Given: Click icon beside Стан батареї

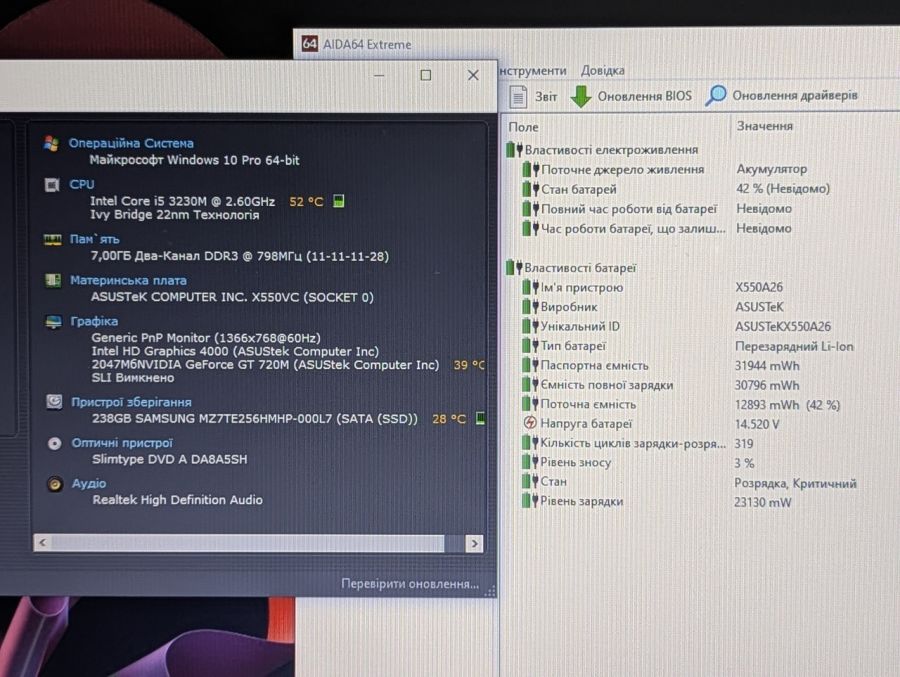Looking at the screenshot, I should tap(531, 189).
